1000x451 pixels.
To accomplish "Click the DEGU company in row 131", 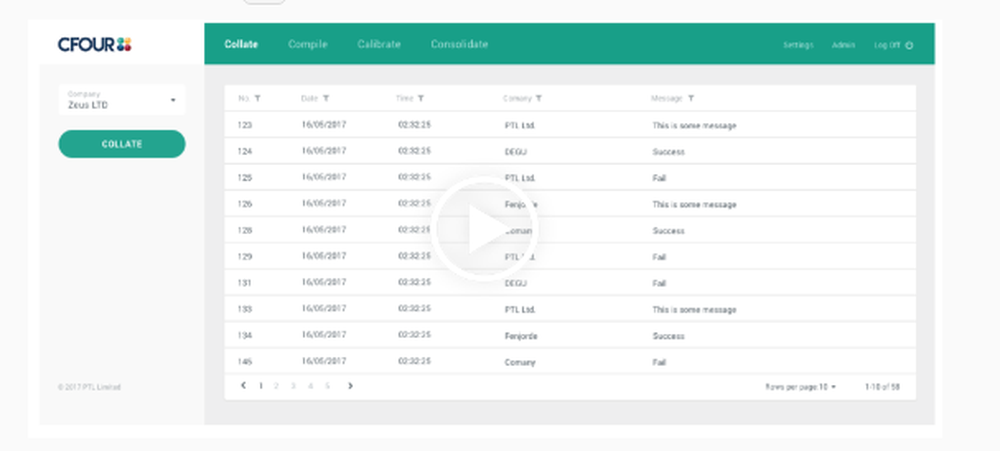I will 515,283.
